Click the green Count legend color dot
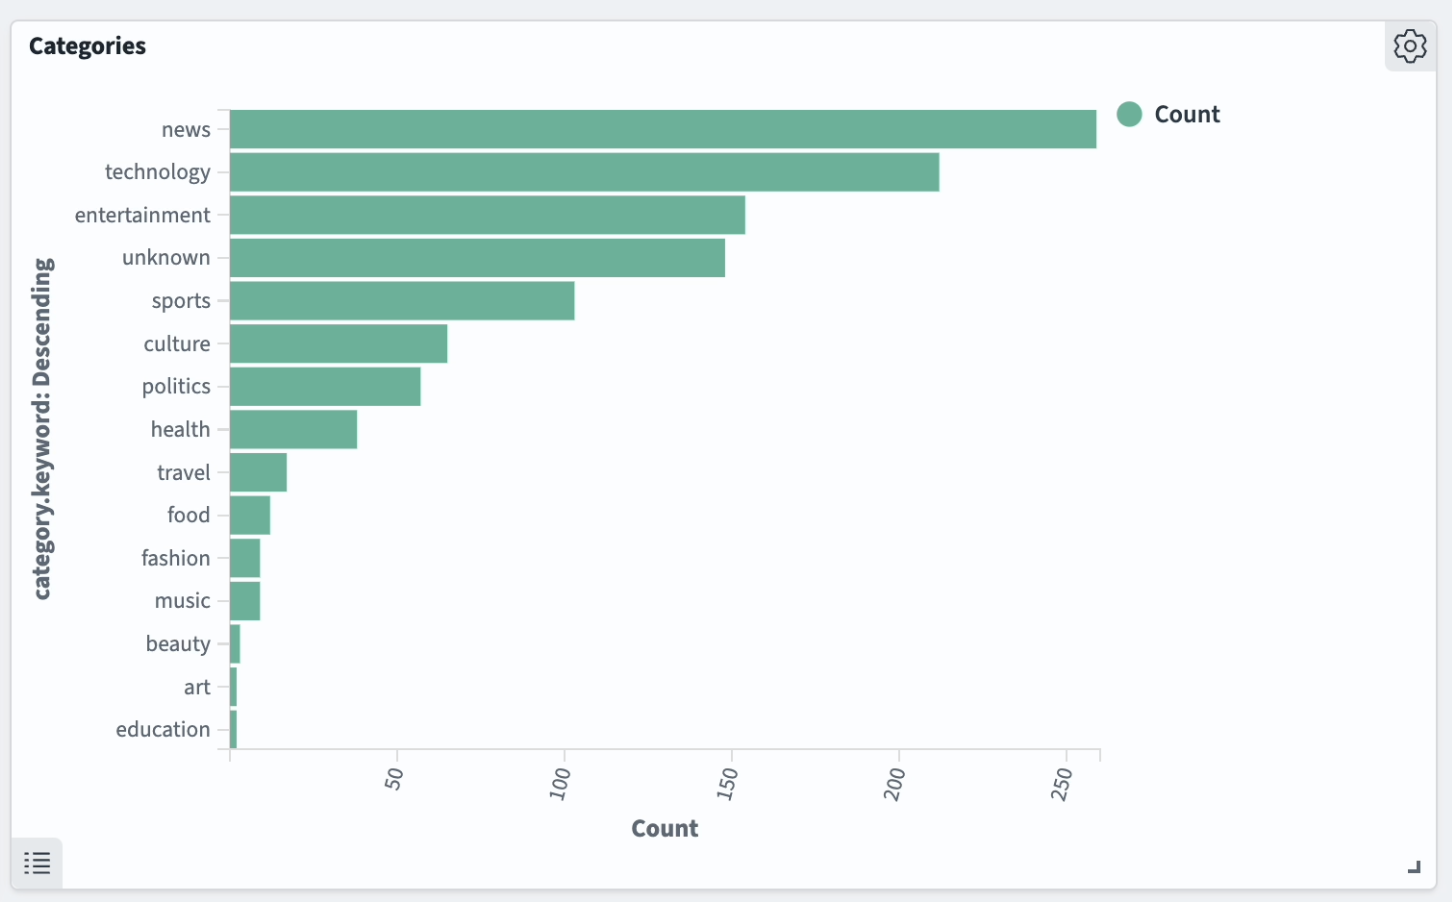The height and width of the screenshot is (902, 1452). tap(1129, 114)
